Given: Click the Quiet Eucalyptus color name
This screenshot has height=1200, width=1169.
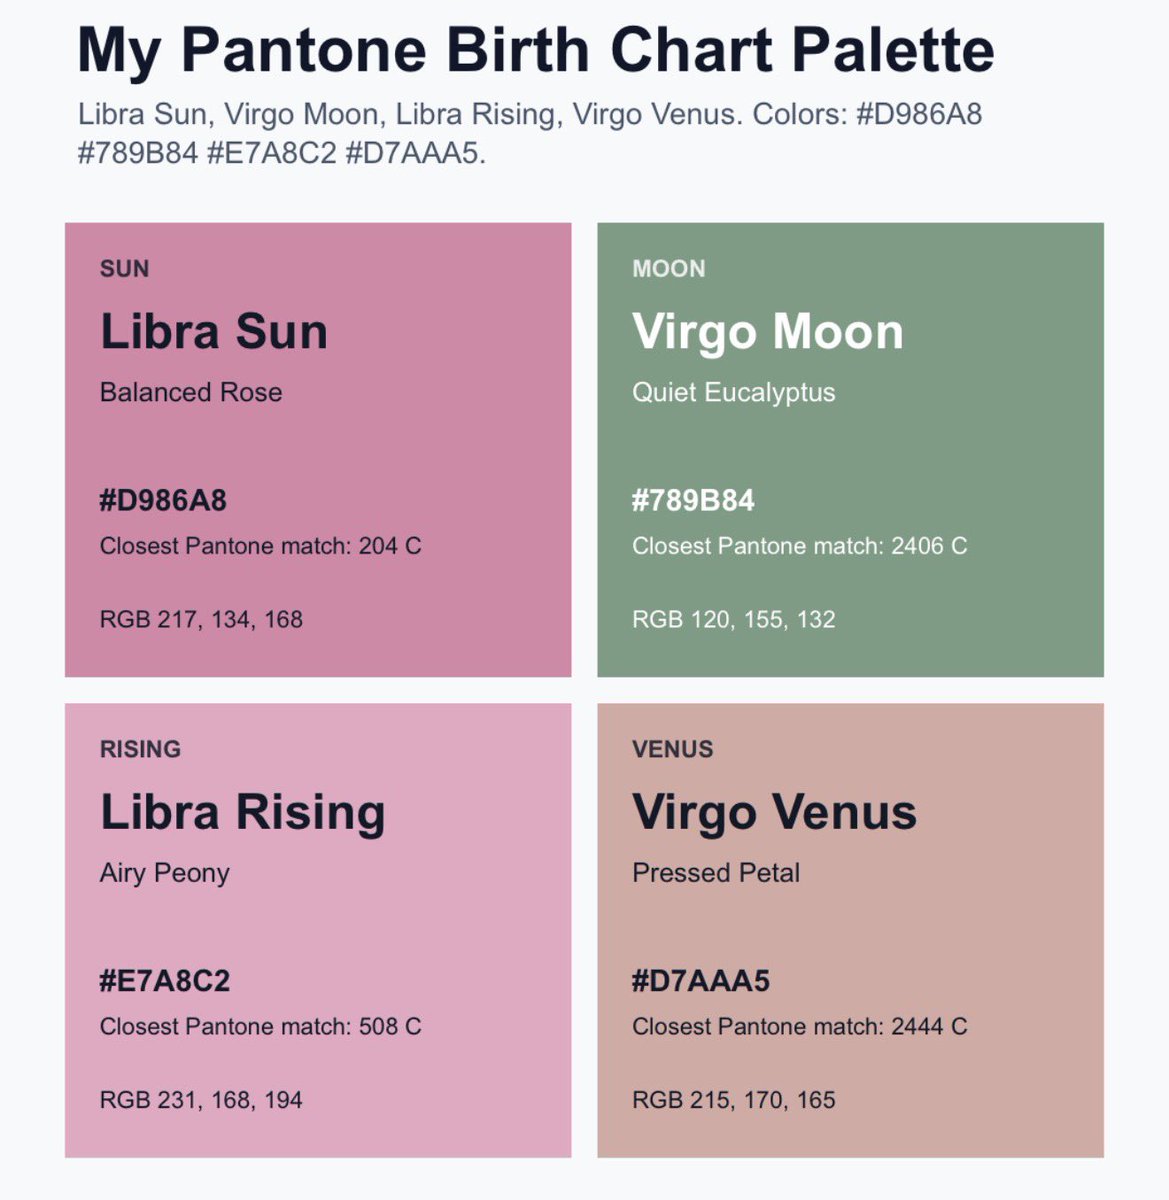Looking at the screenshot, I should click(x=734, y=393).
